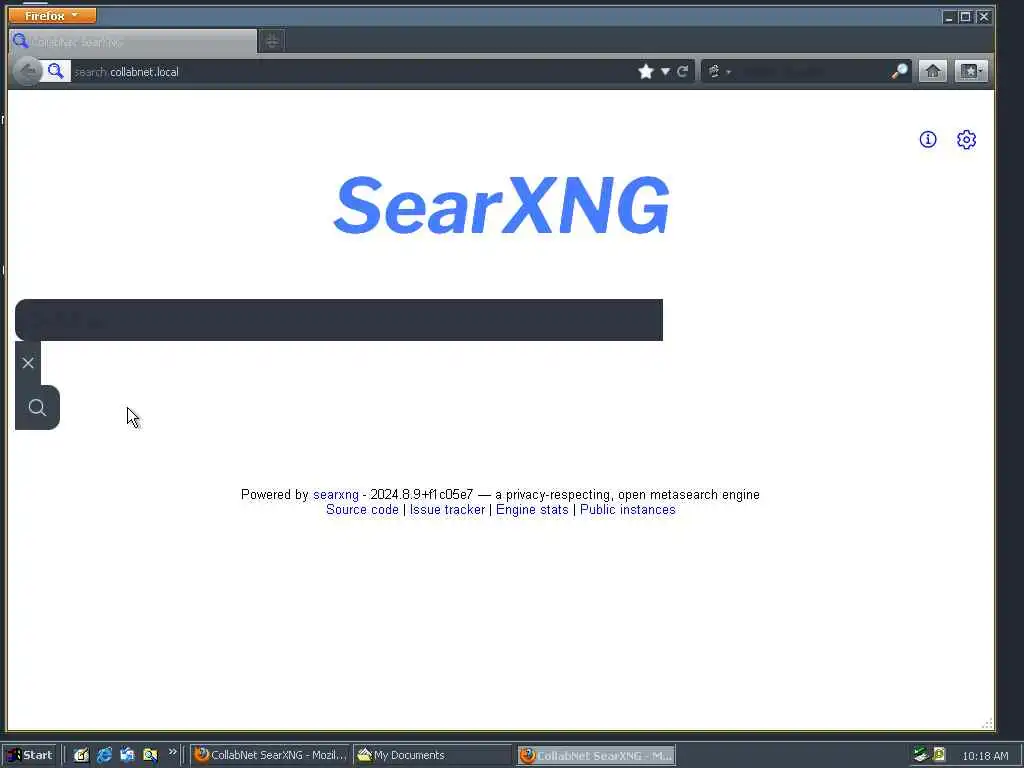Launch Outlook Express from Quick Launch
1024x768 pixels.
click(x=127, y=755)
